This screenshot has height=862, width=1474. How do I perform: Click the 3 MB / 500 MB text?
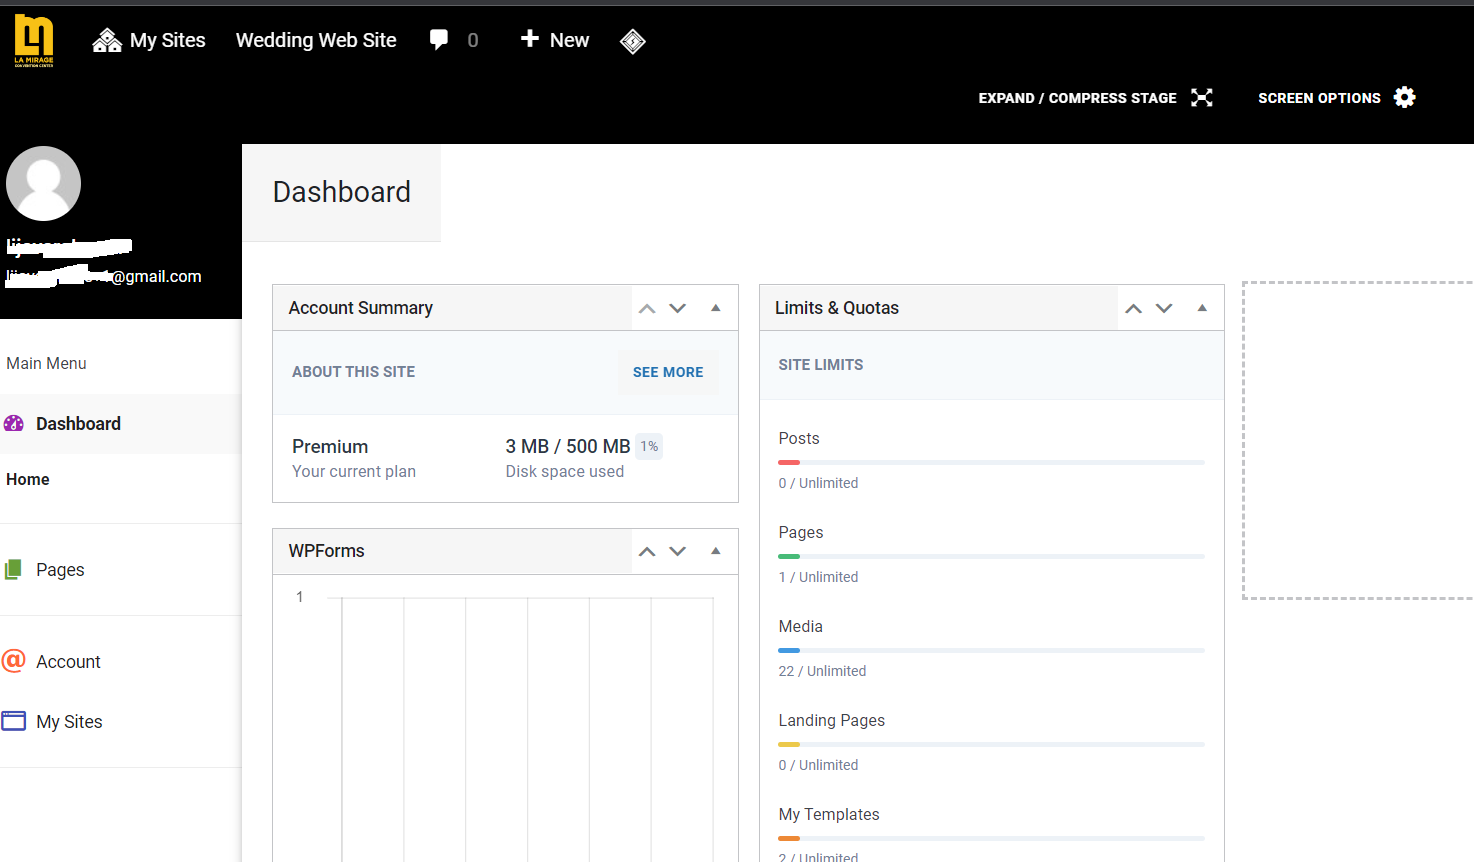[x=567, y=446]
